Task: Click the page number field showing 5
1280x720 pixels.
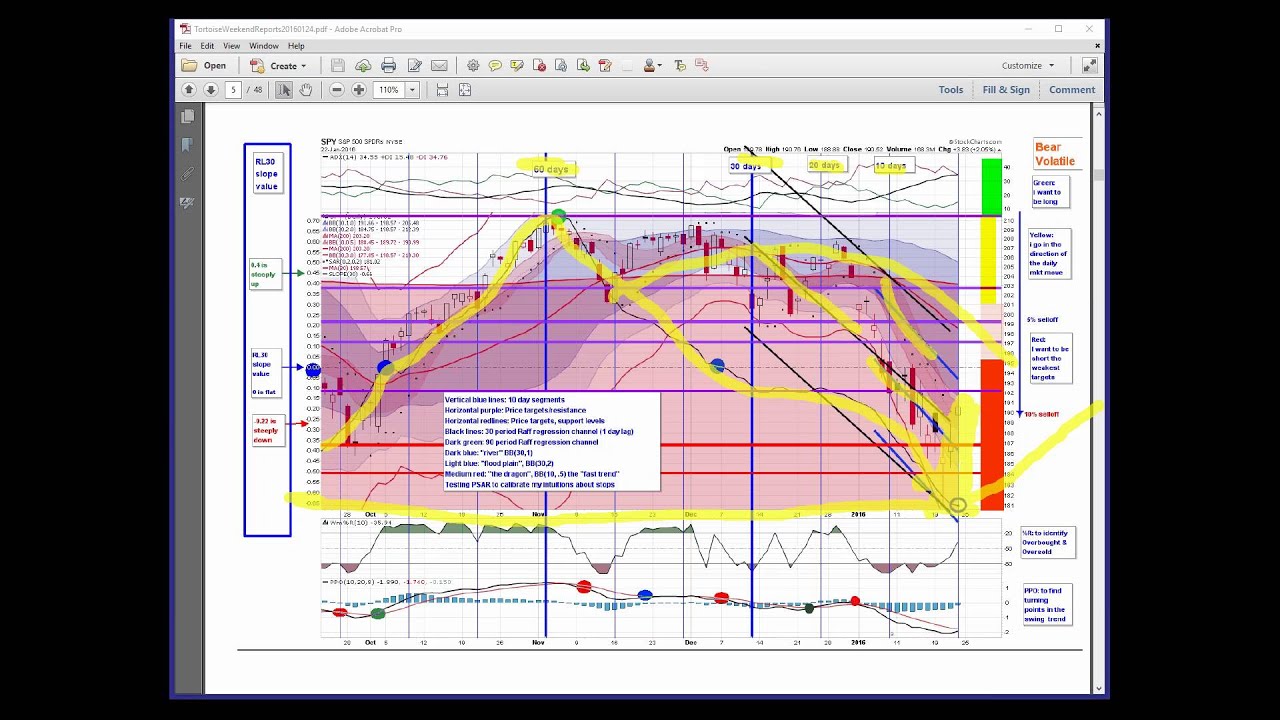Action: (233, 90)
